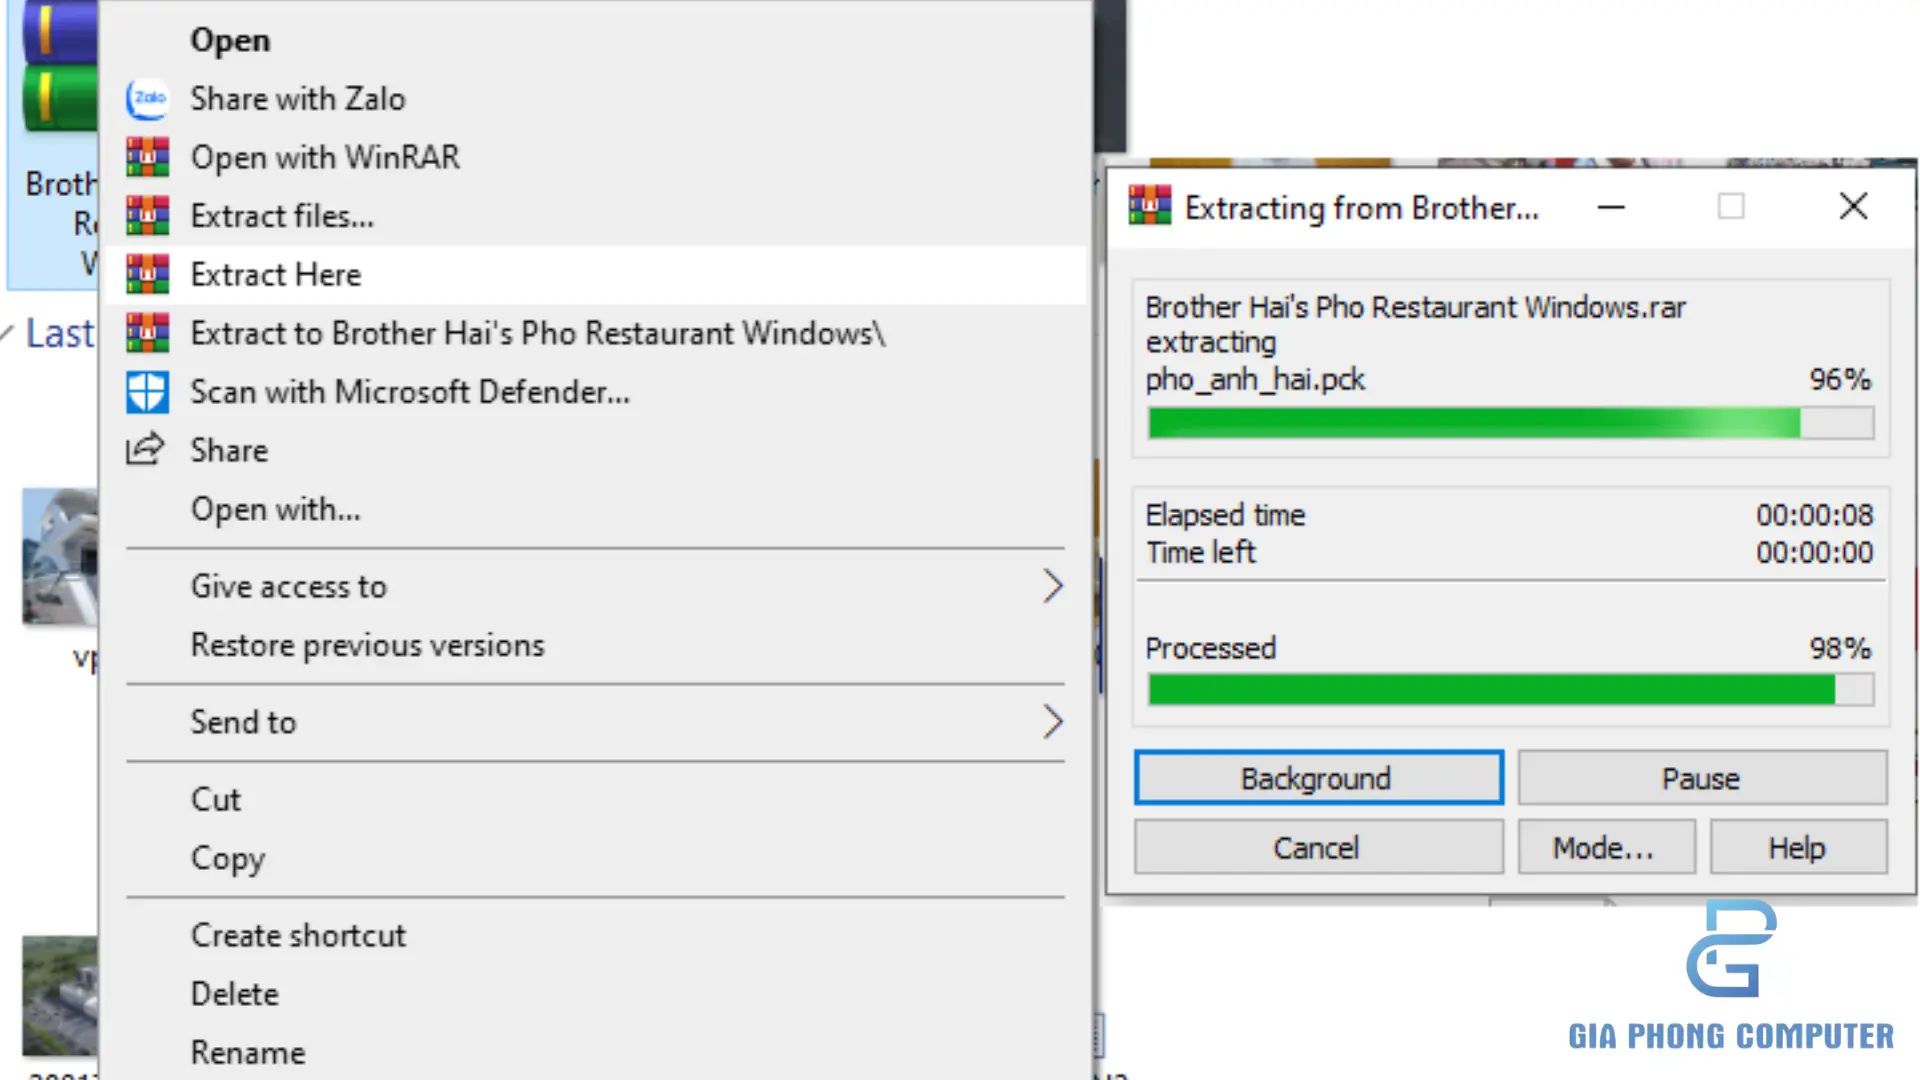This screenshot has height=1080, width=1920.
Task: Click the WinRAR icon beside Extract Here
Action: pos(147,275)
